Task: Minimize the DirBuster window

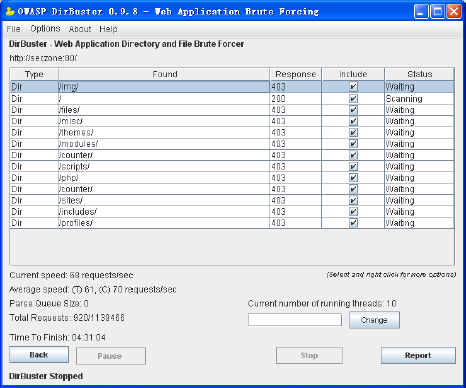Action: click(421, 11)
